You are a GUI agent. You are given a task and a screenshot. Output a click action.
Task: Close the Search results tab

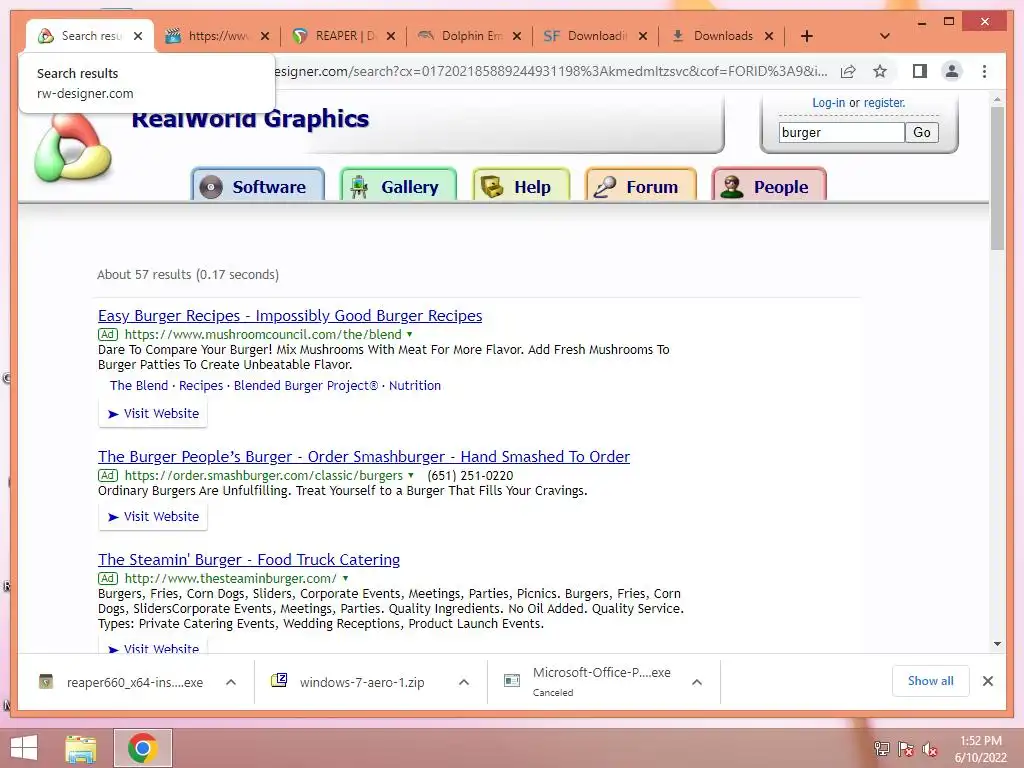coord(138,36)
